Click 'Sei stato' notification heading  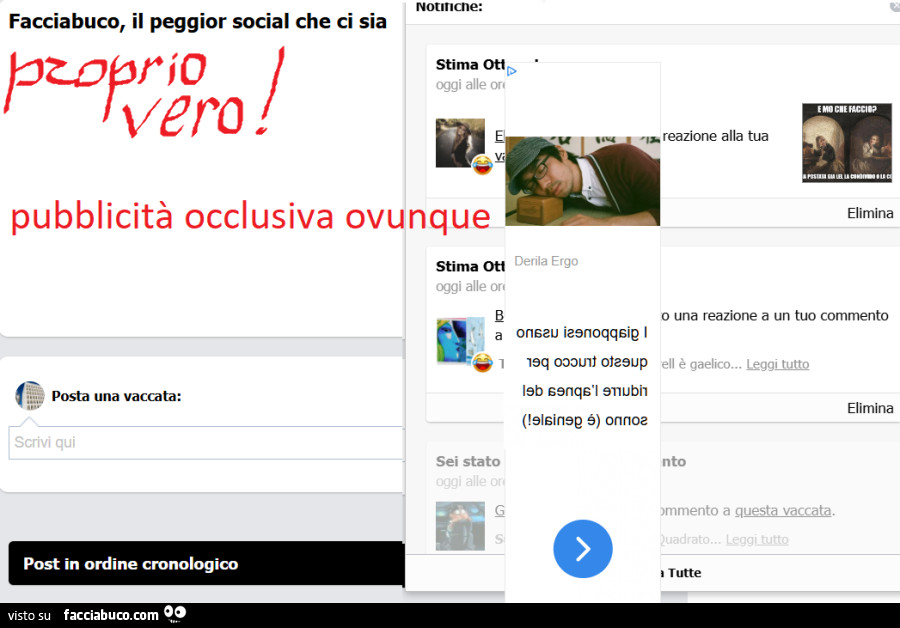click(x=468, y=462)
